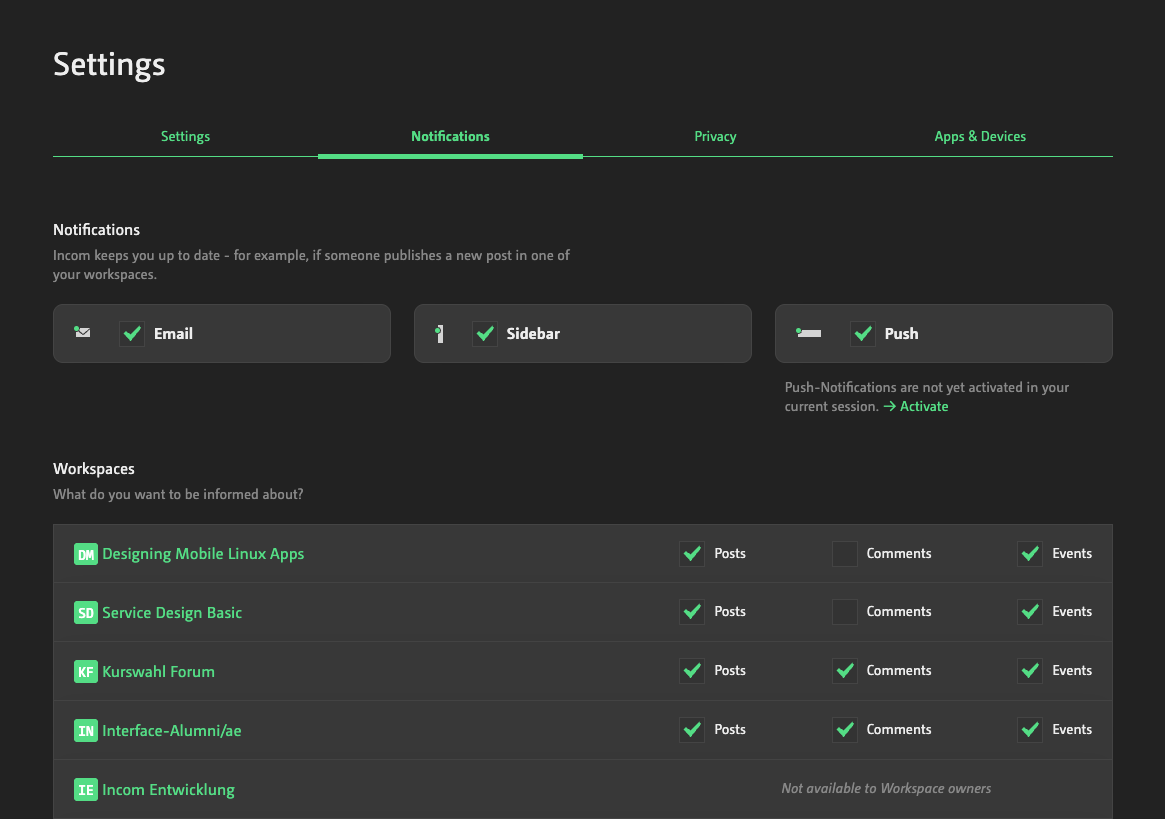1165x819 pixels.
Task: Click the Activate push notifications link
Action: (x=915, y=407)
